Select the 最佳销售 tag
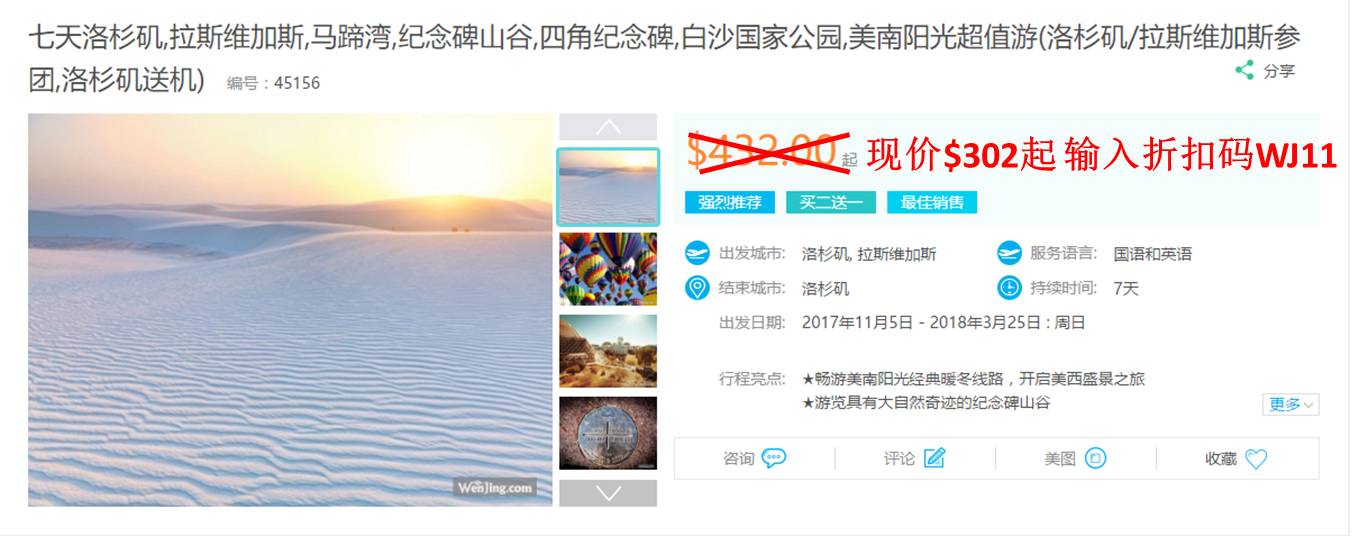Screen dimensions: 1361x536 click(x=932, y=202)
